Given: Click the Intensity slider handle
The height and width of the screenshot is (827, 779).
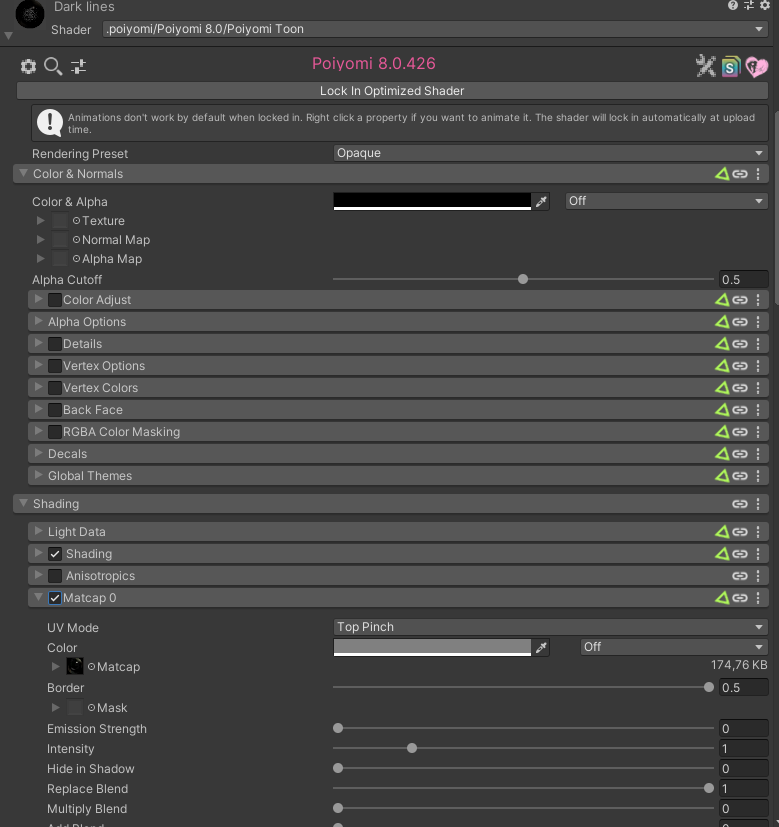Looking at the screenshot, I should [412, 748].
